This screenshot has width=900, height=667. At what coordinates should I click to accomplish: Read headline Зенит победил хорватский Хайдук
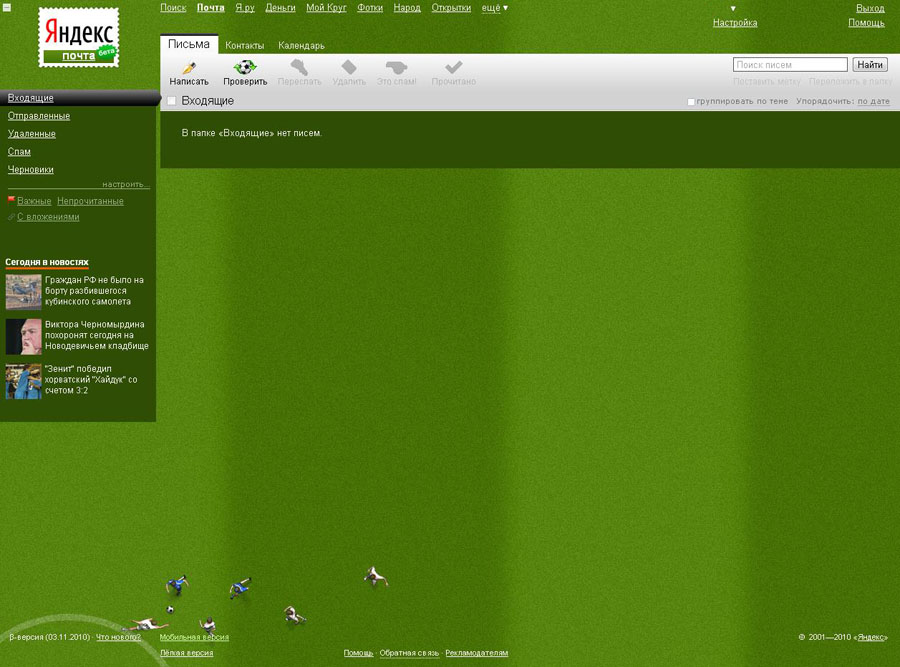[x=91, y=379]
